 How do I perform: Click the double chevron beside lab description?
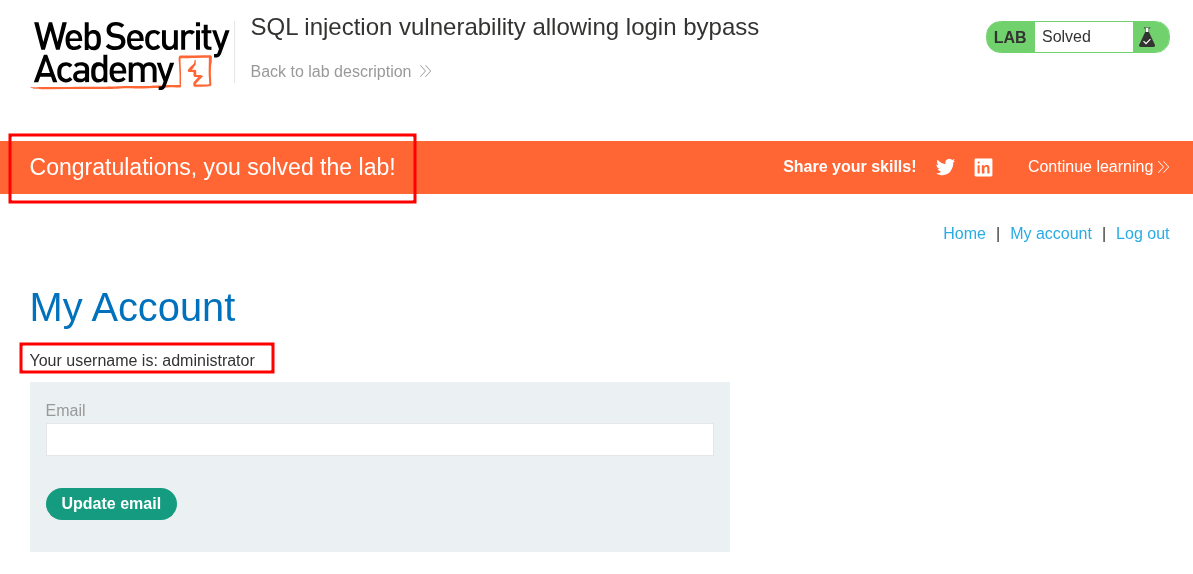425,72
